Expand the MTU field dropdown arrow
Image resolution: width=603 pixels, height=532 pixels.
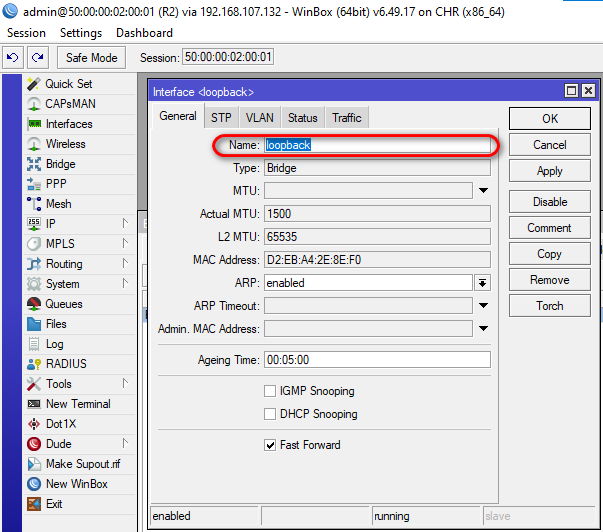(x=482, y=190)
